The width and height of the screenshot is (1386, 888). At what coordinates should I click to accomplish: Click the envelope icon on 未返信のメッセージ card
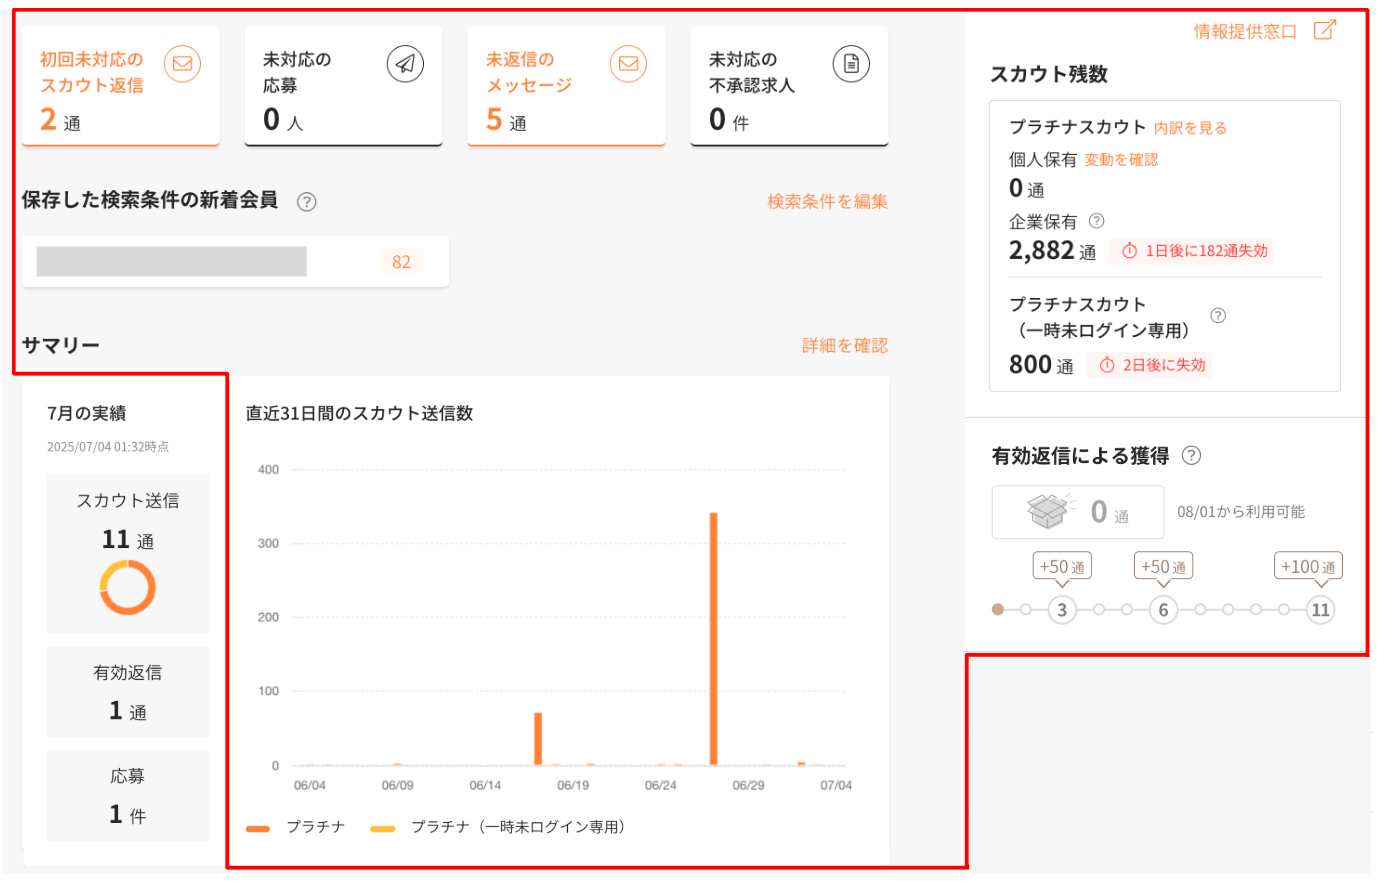628,64
